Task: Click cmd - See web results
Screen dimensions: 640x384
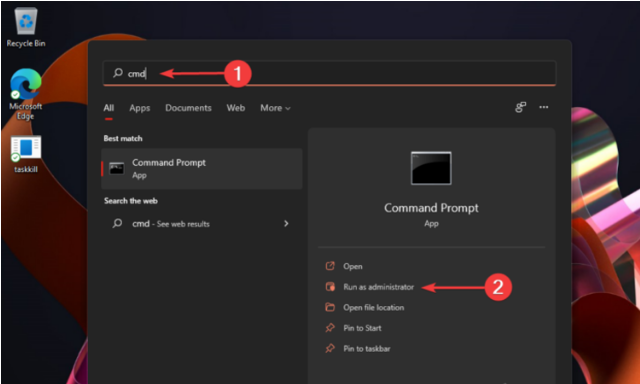Action: (202, 224)
